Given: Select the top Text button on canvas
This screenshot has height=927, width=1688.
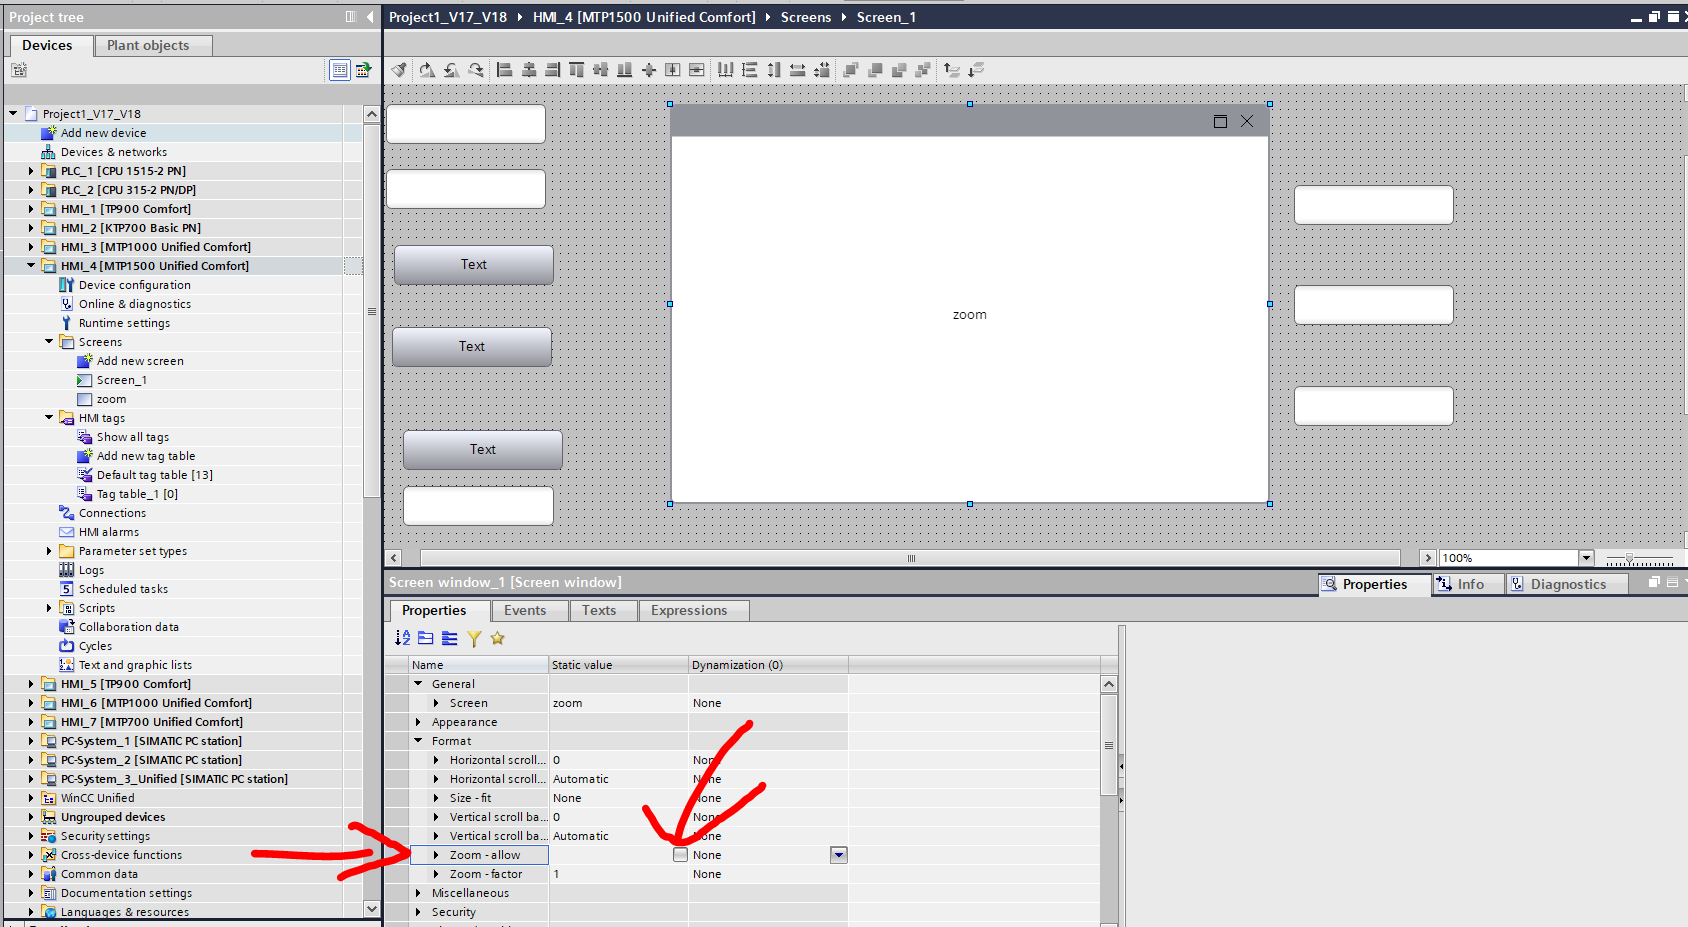Looking at the screenshot, I should [x=474, y=265].
